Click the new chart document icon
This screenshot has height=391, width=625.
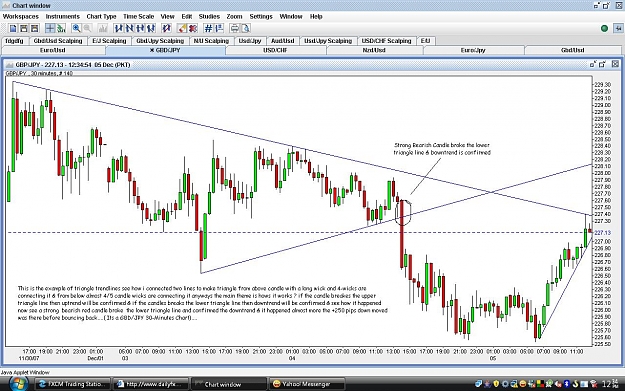tap(13, 28)
